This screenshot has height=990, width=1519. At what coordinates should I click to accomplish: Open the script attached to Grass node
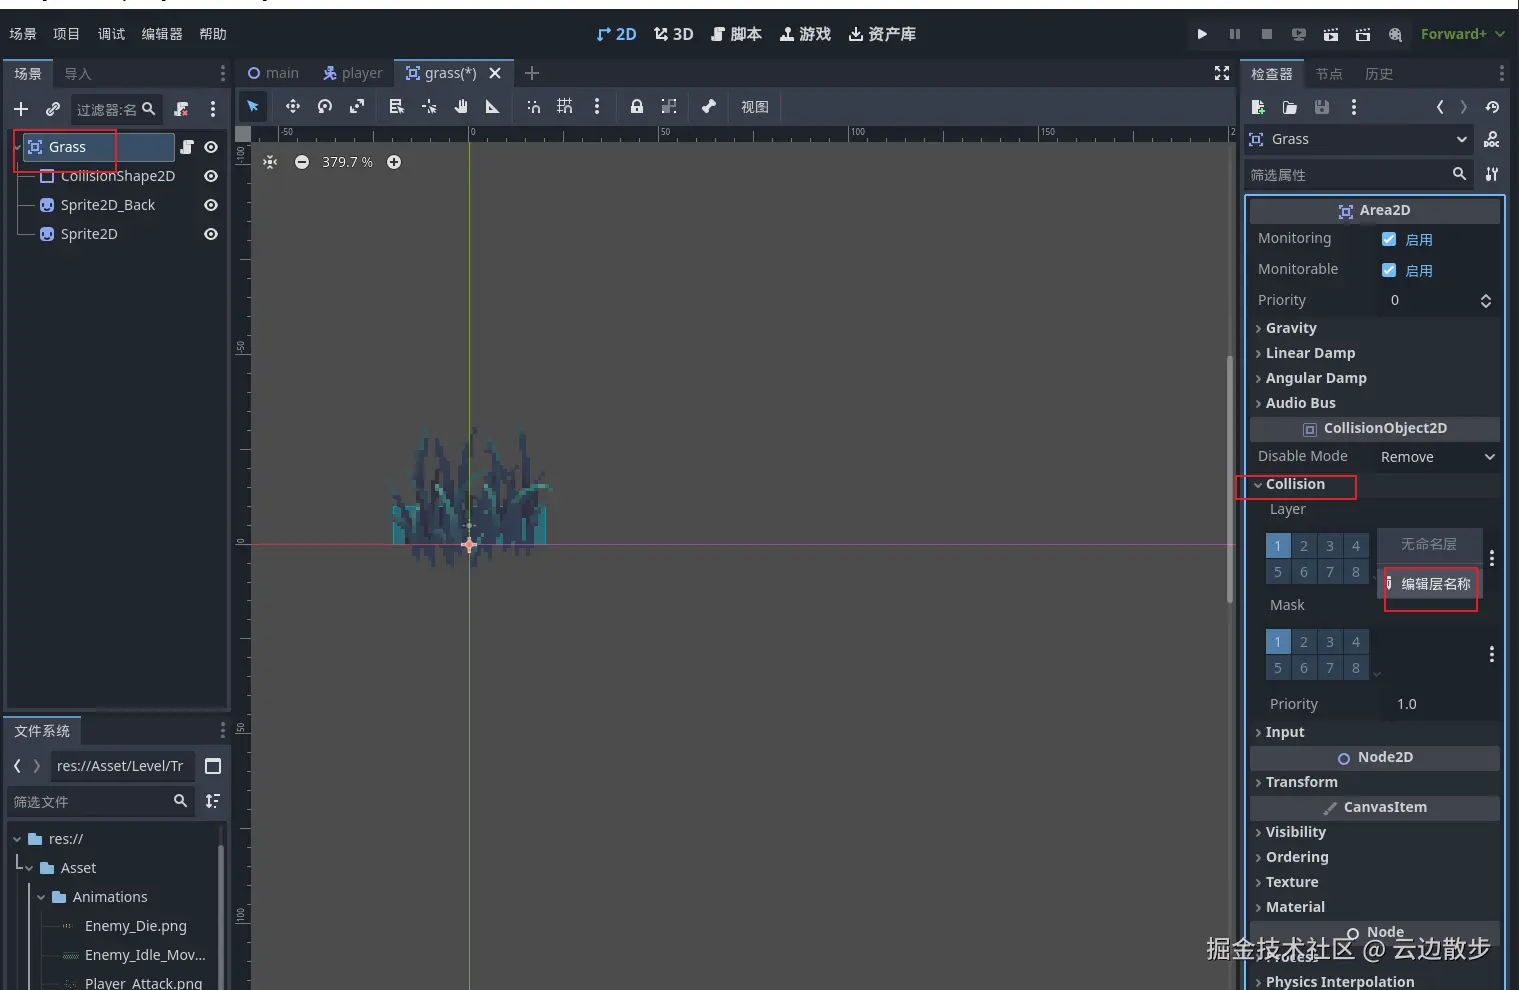(186, 147)
